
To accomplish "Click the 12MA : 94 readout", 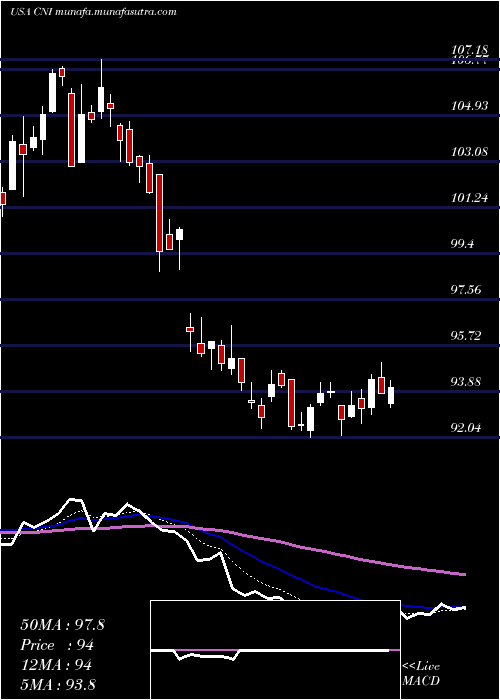I will click(56, 665).
